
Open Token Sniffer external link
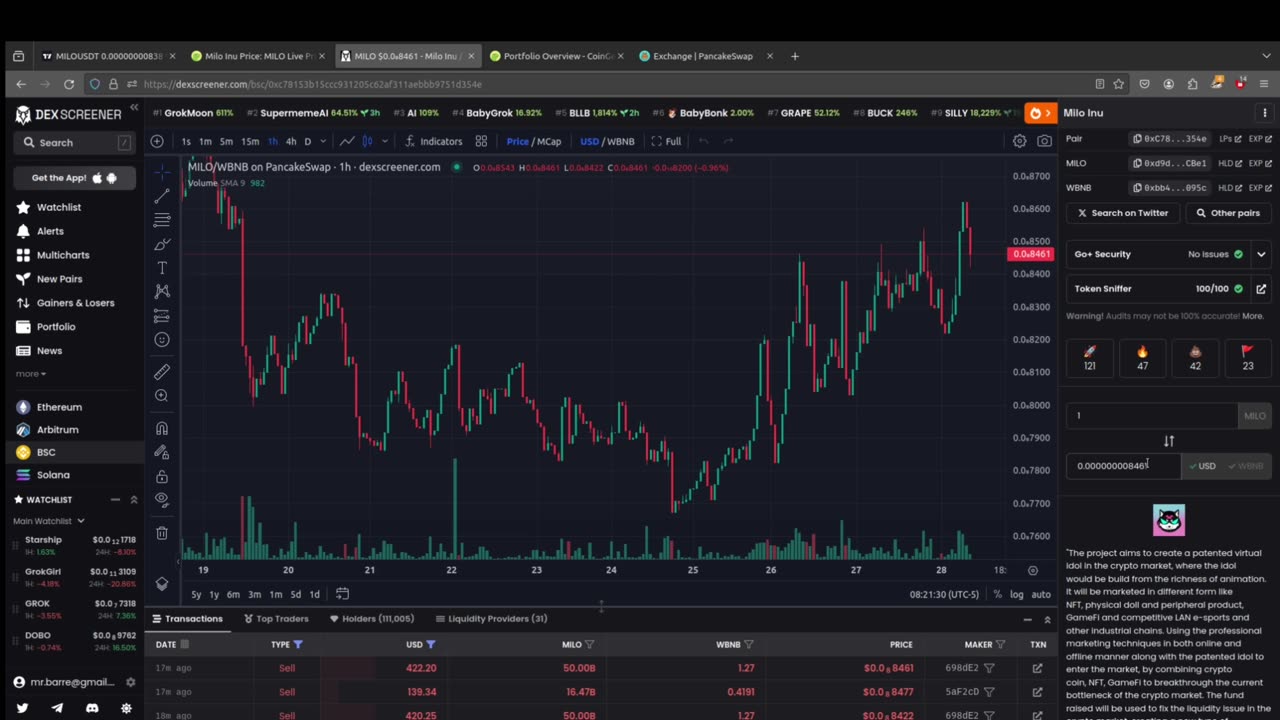point(1261,289)
